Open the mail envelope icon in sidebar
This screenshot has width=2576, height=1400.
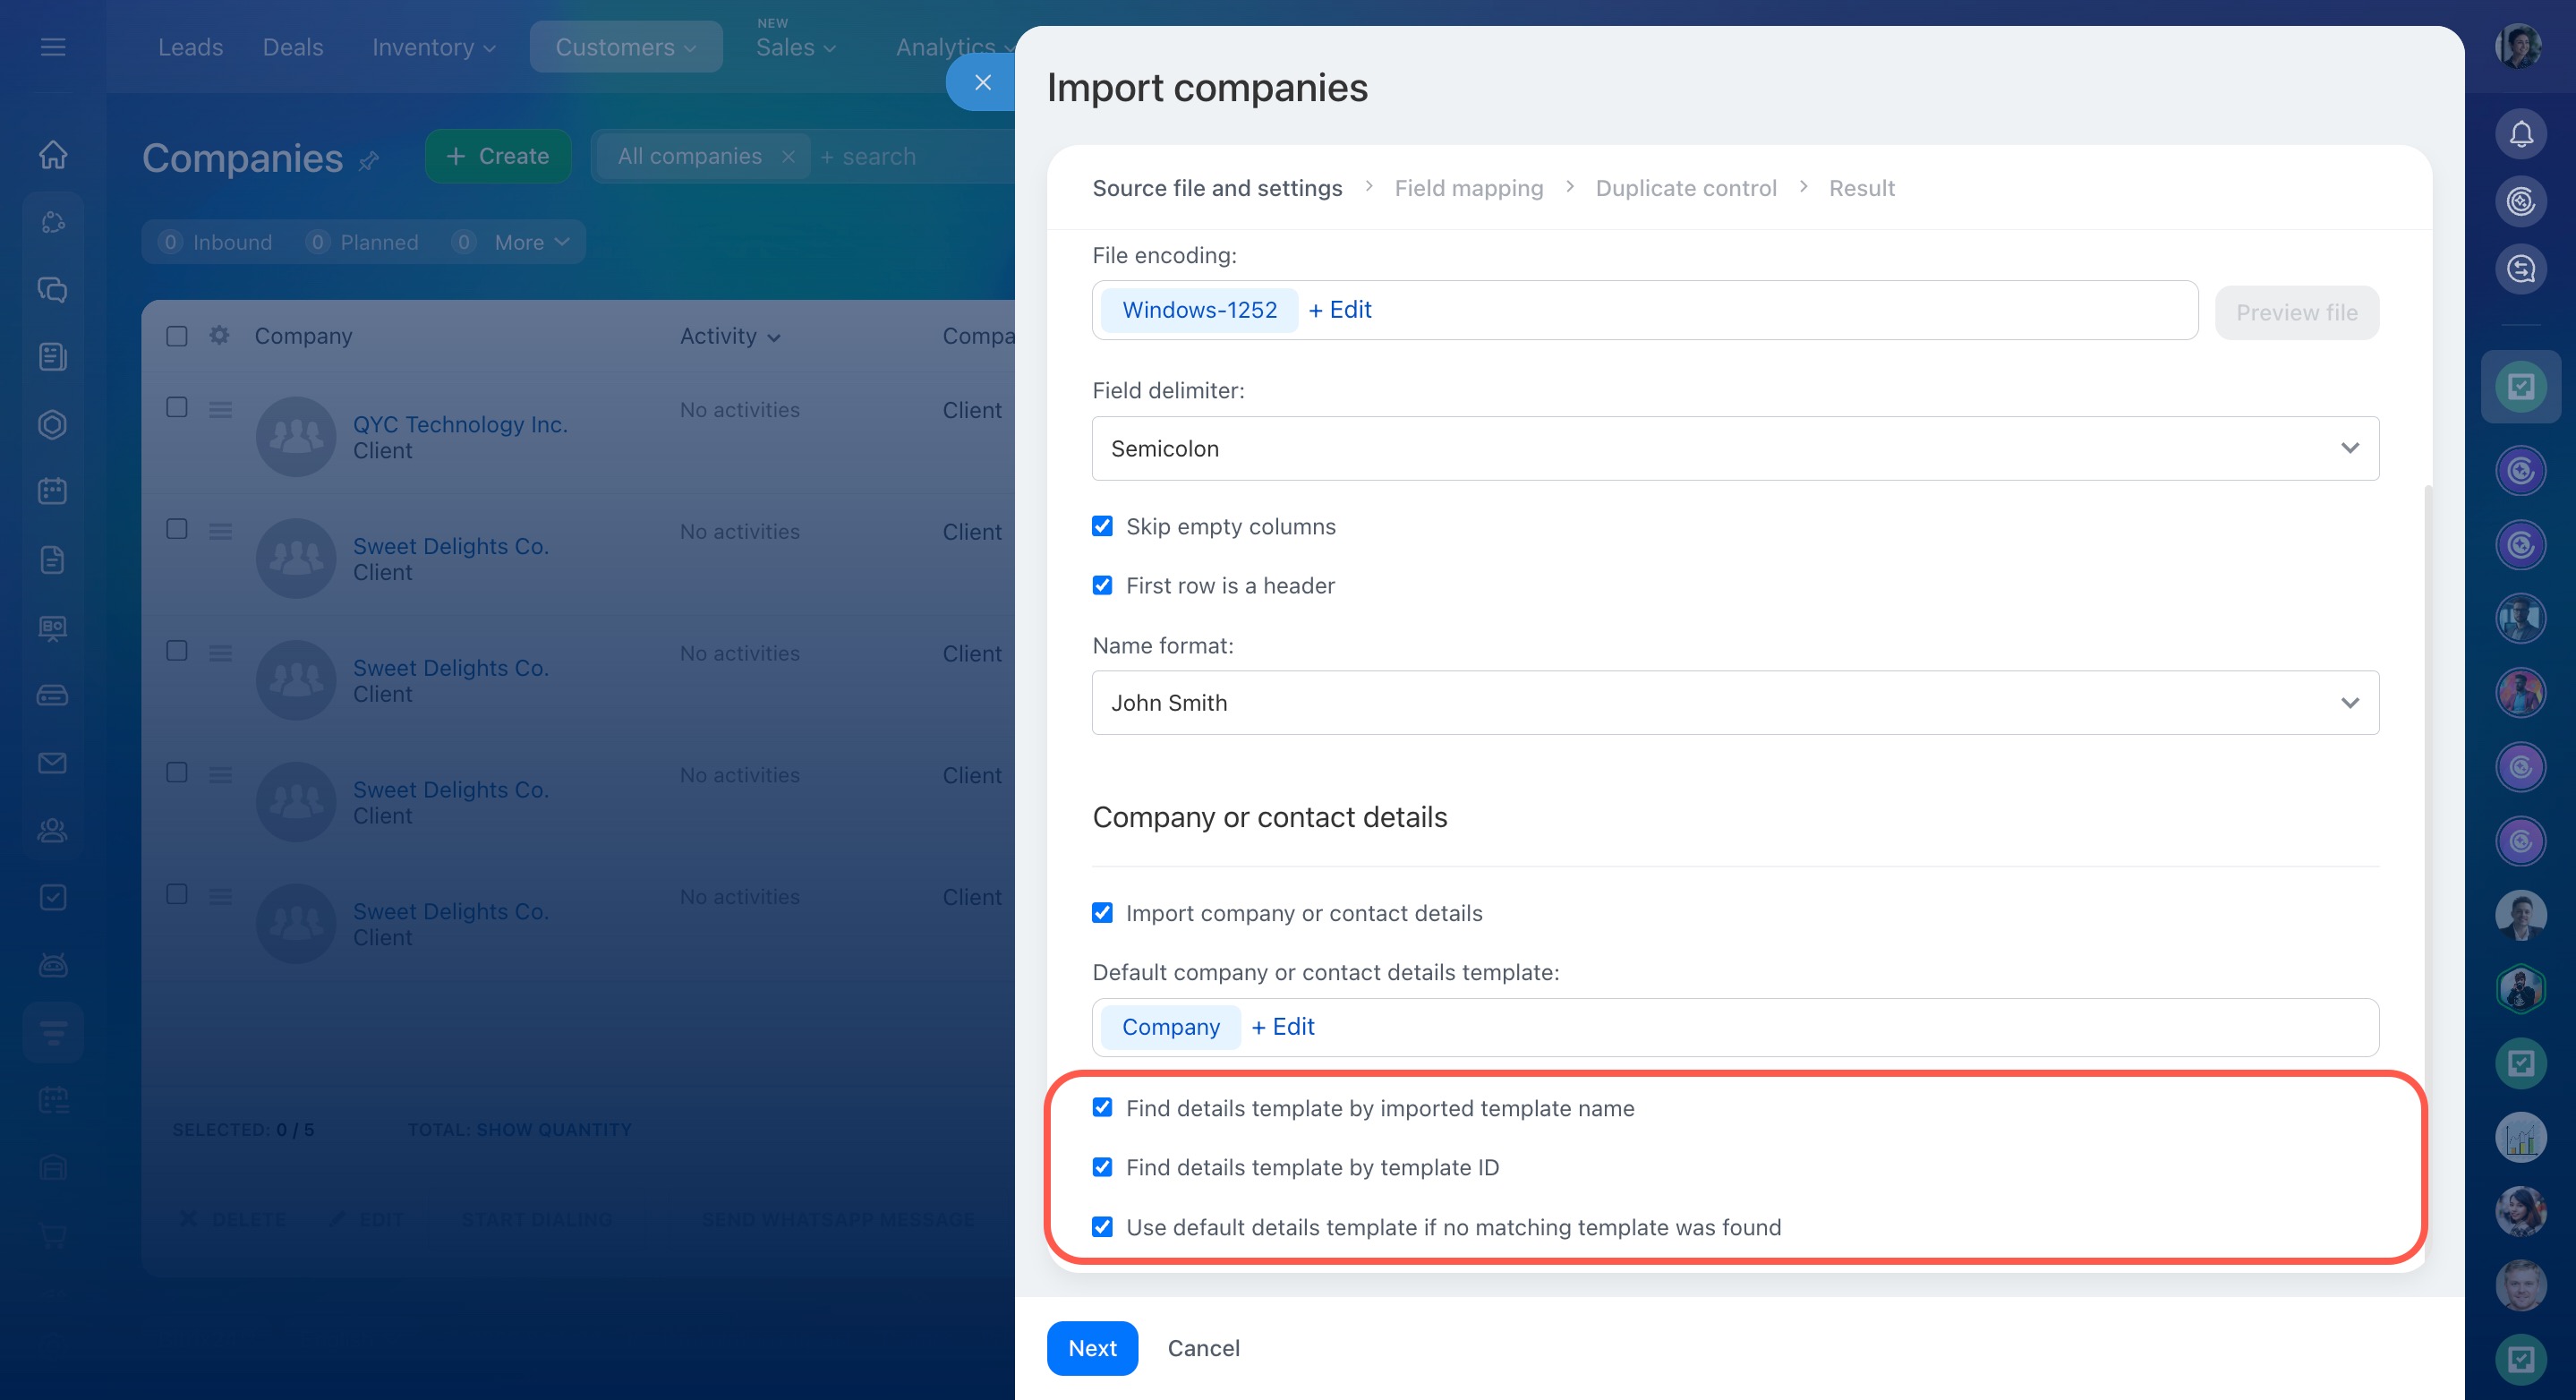53,763
